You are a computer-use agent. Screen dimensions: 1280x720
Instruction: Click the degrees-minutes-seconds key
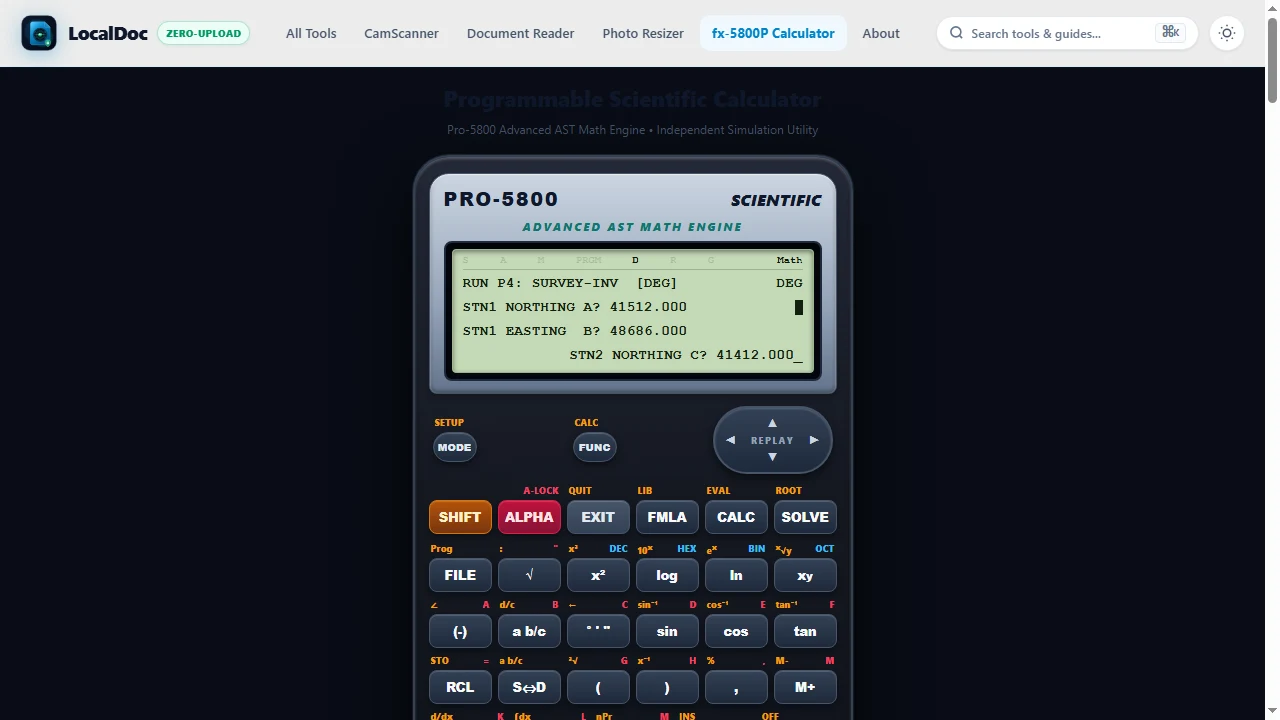(x=598, y=631)
